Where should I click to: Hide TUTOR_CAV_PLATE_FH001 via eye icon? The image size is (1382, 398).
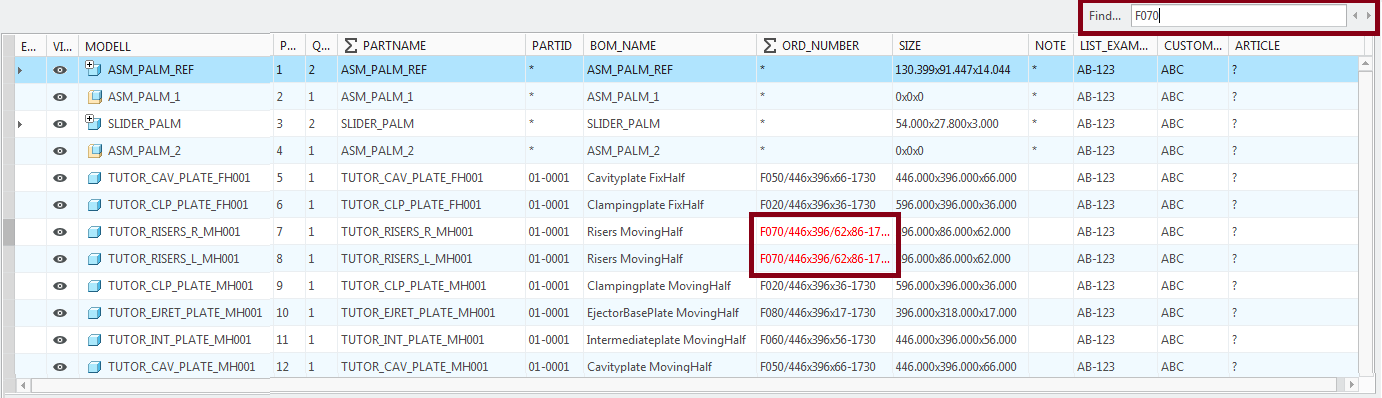click(x=61, y=178)
